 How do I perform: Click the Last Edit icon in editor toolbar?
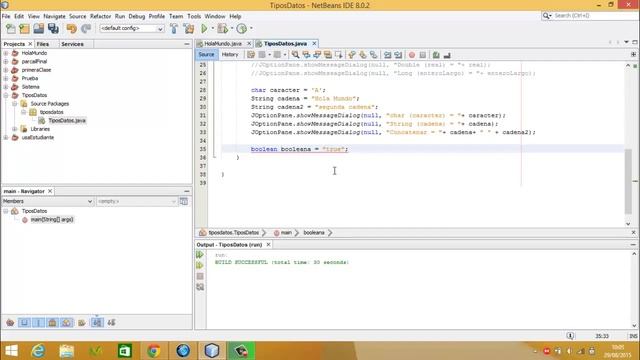tap(251, 55)
